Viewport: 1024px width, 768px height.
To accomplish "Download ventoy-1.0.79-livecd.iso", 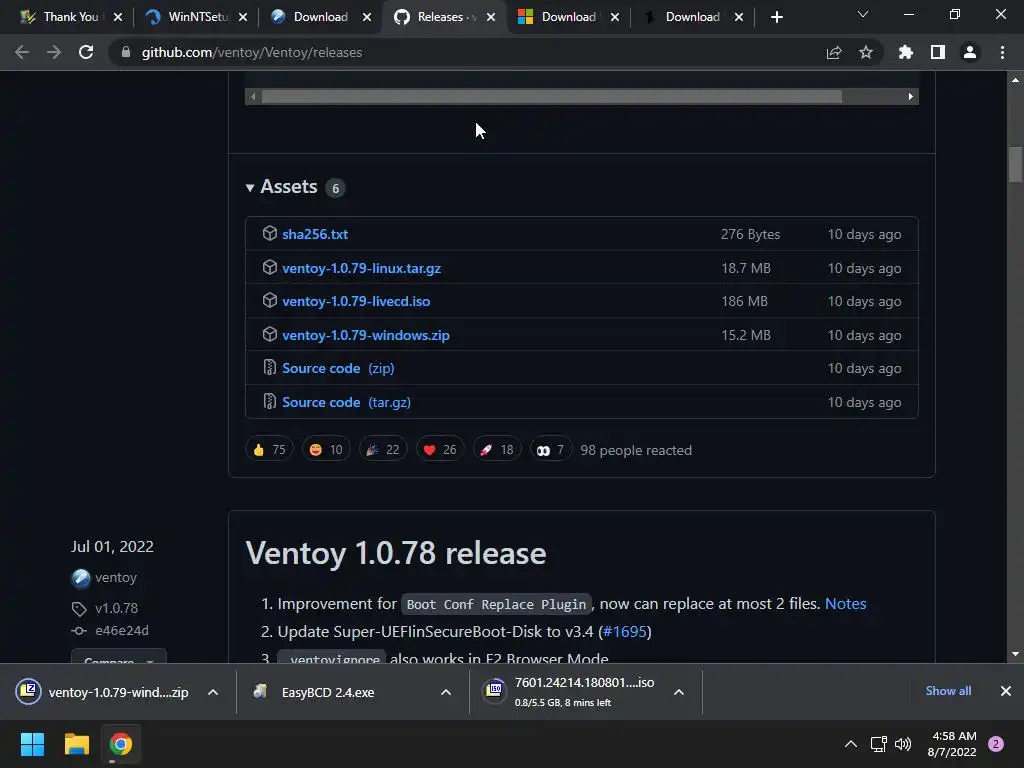I will pyautogui.click(x=356, y=301).
